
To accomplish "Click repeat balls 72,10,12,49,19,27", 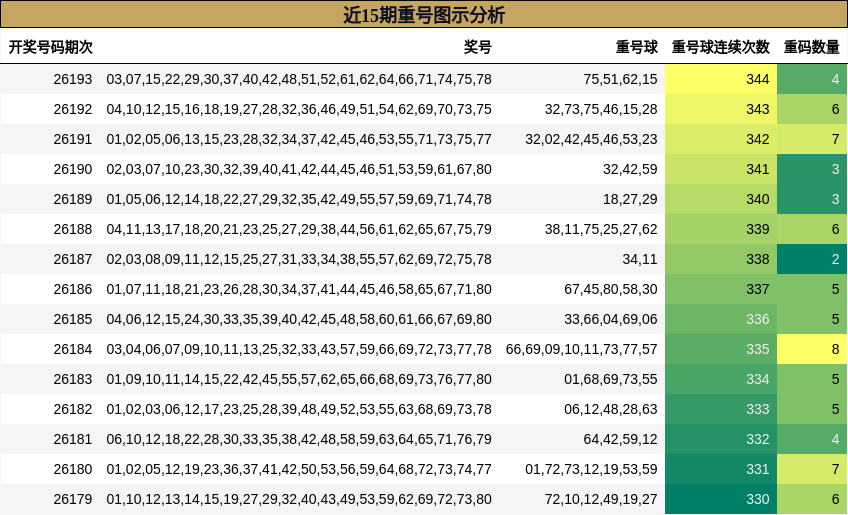I will point(601,499).
